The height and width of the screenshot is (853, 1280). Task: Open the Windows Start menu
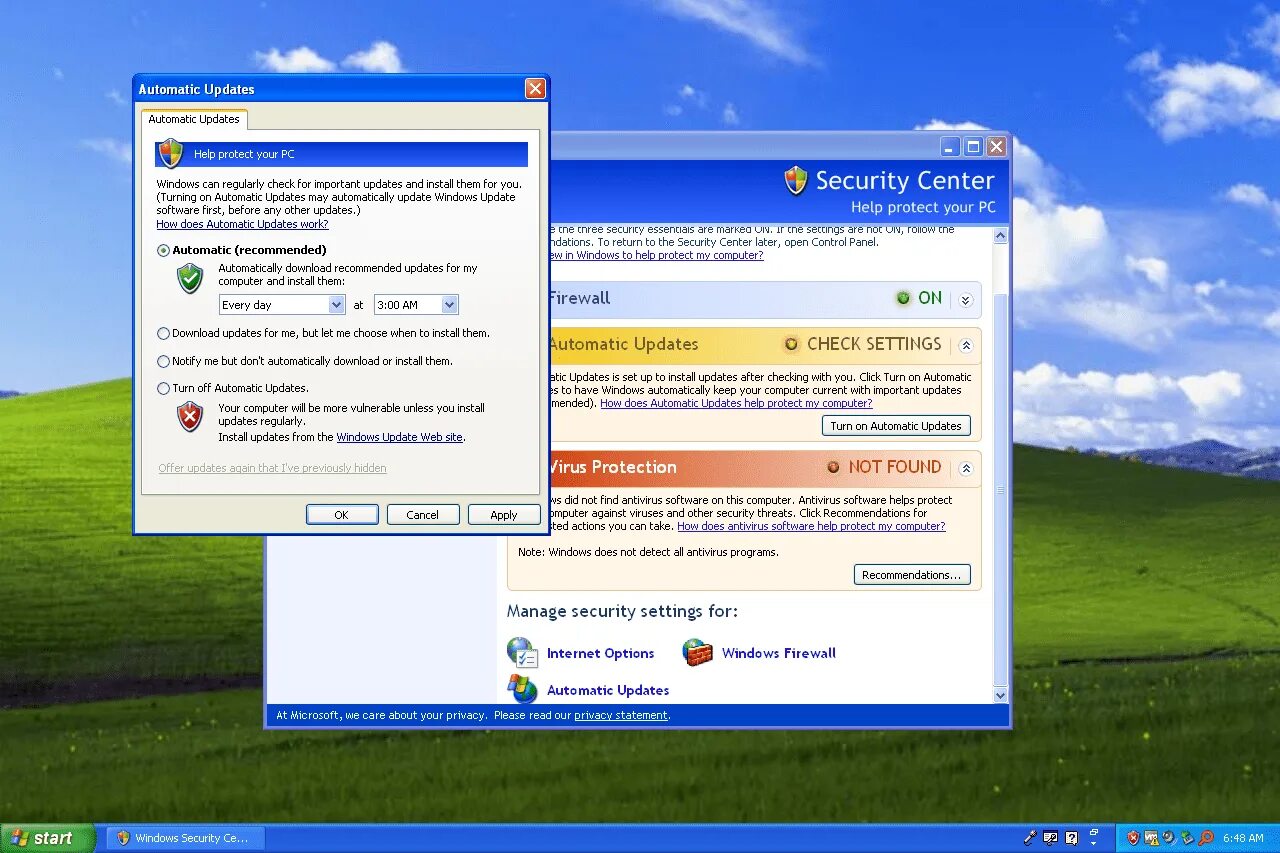pos(48,838)
